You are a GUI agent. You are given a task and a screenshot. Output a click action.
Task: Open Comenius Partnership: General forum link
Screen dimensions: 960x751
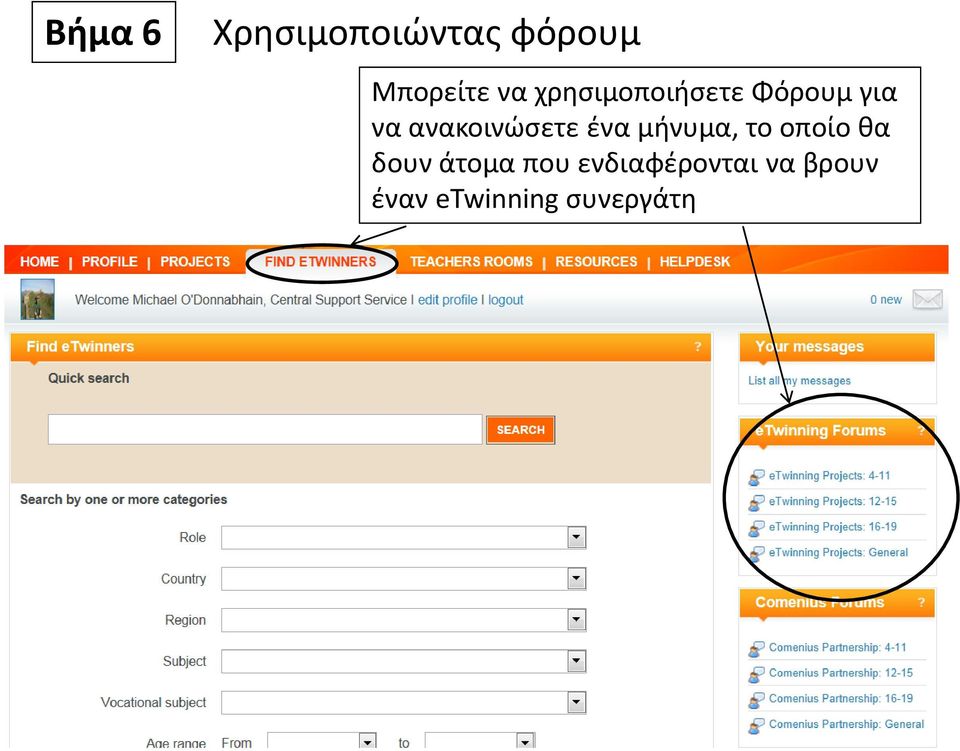click(846, 724)
